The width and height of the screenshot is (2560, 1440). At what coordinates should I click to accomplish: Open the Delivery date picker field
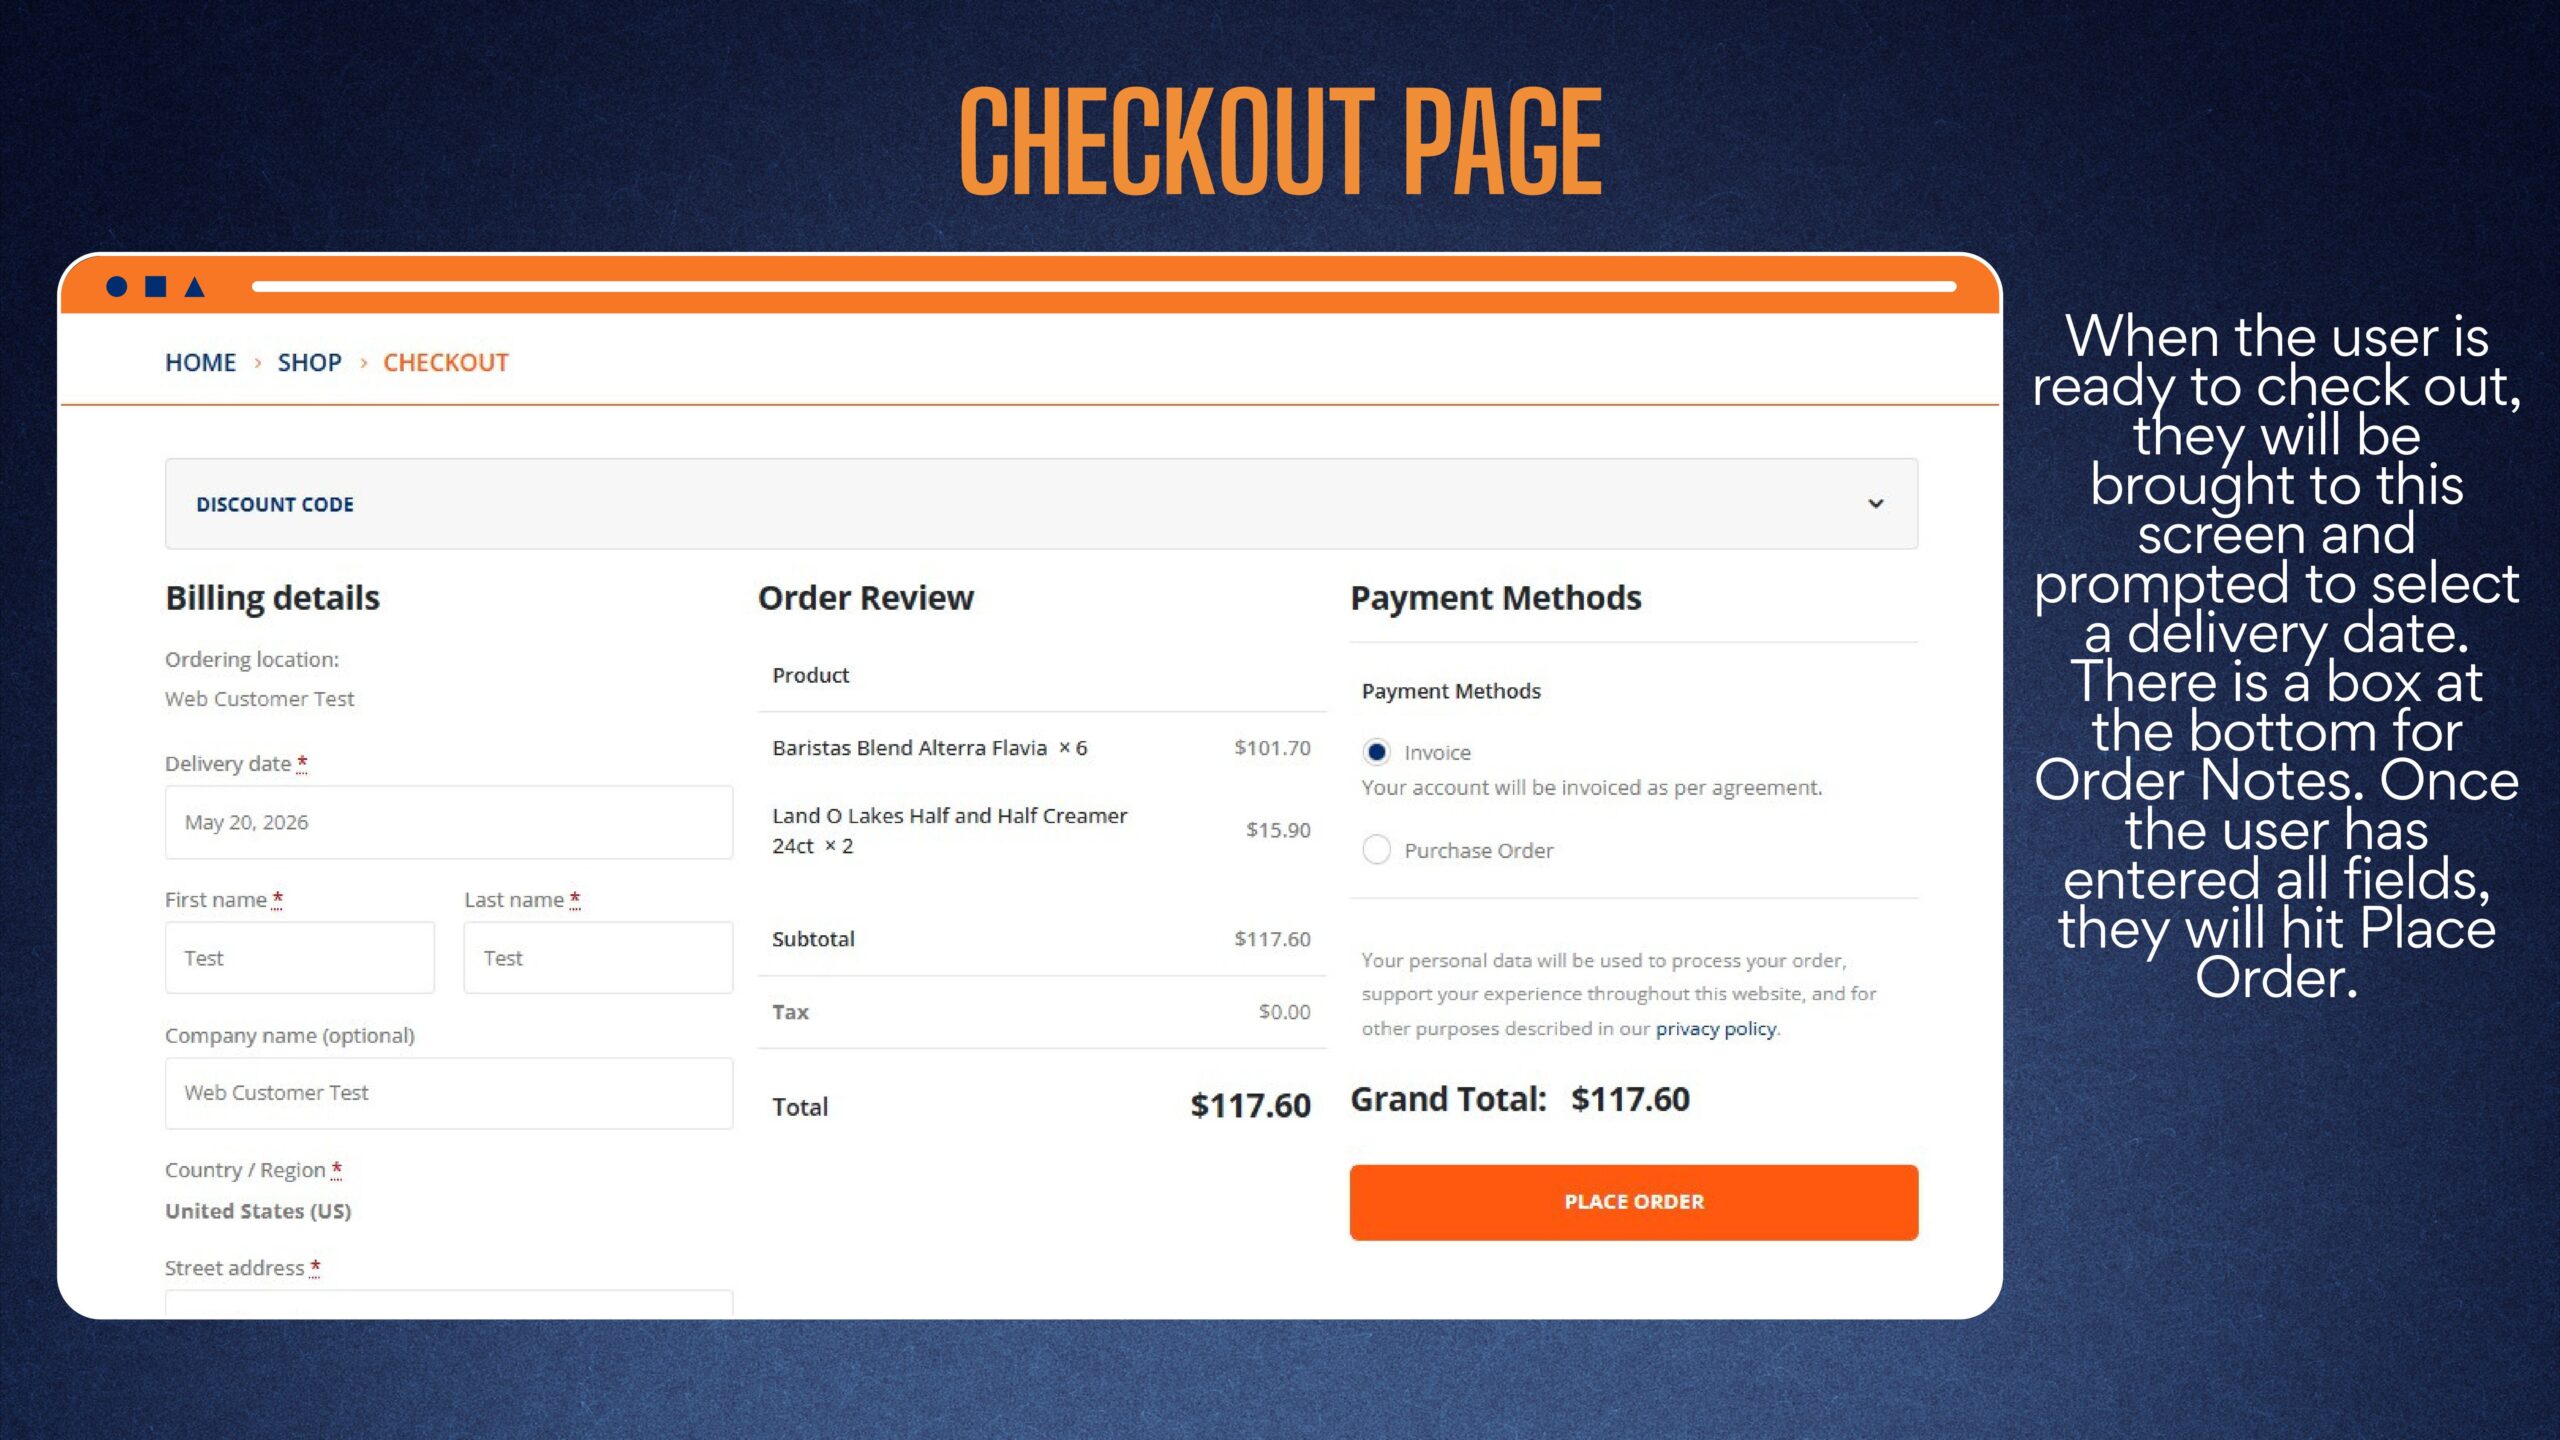tap(449, 822)
